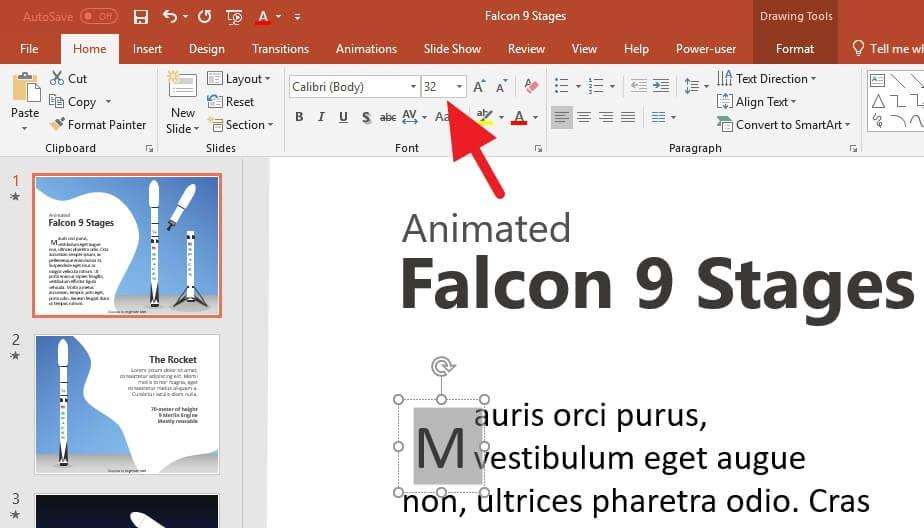This screenshot has width=924, height=528.
Task: Click the Repeat/Redo circular arrow icon
Action: 204,16
